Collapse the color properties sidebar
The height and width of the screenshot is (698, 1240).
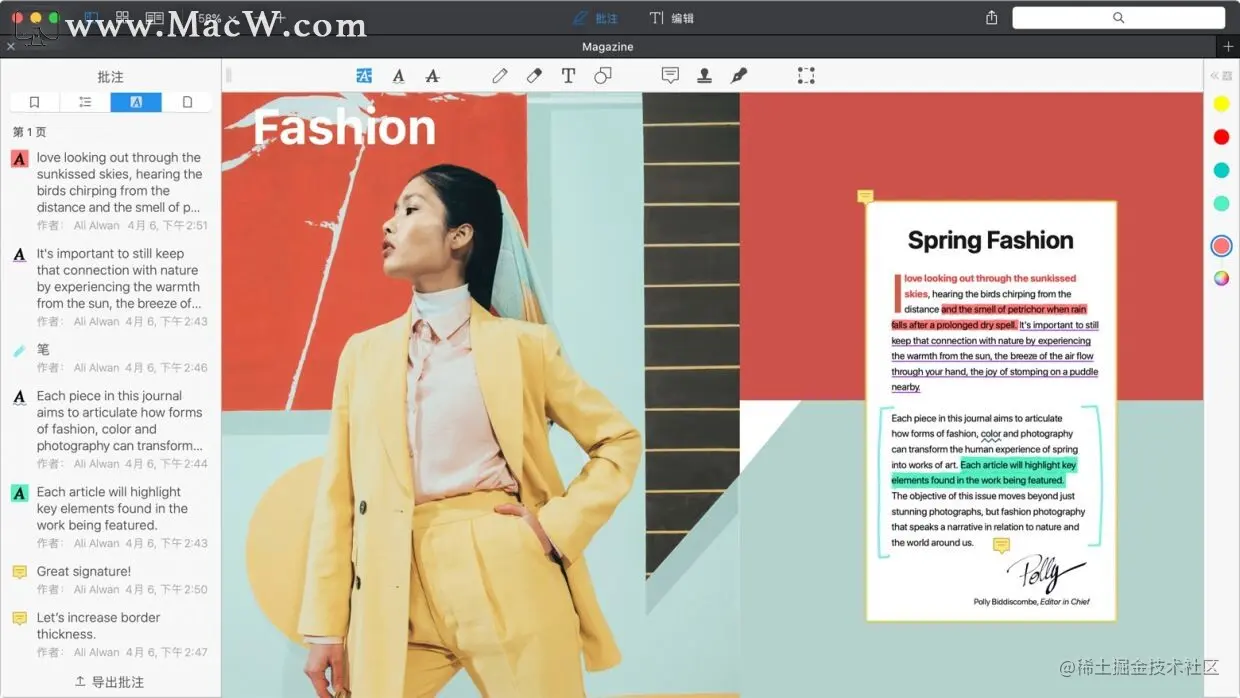click(x=1215, y=76)
